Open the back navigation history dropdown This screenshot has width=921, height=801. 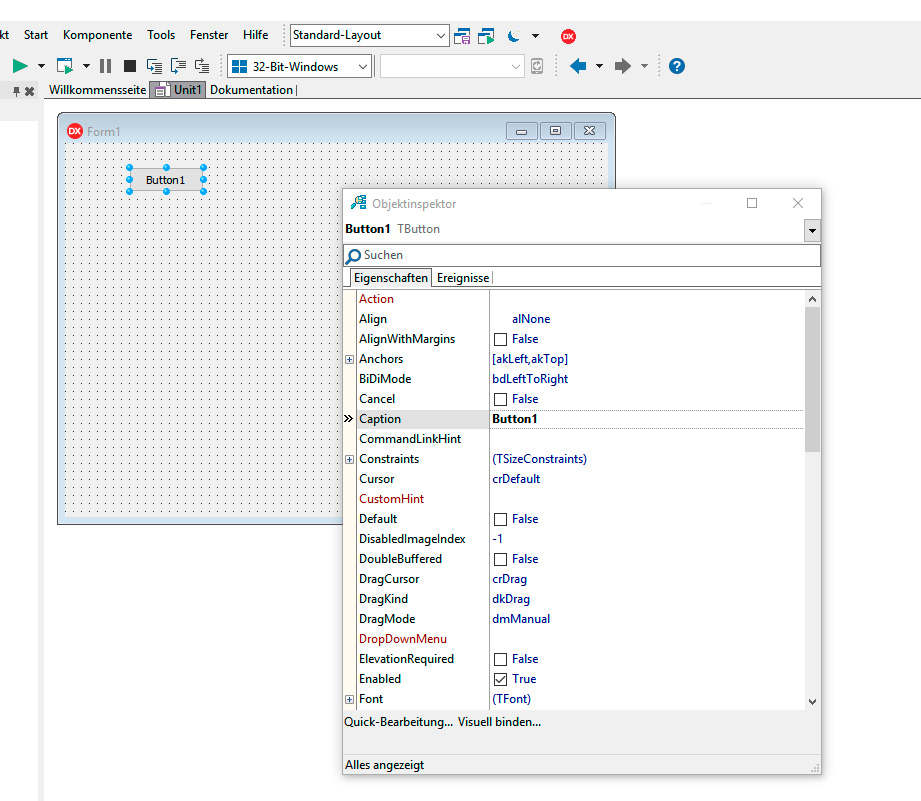point(599,66)
